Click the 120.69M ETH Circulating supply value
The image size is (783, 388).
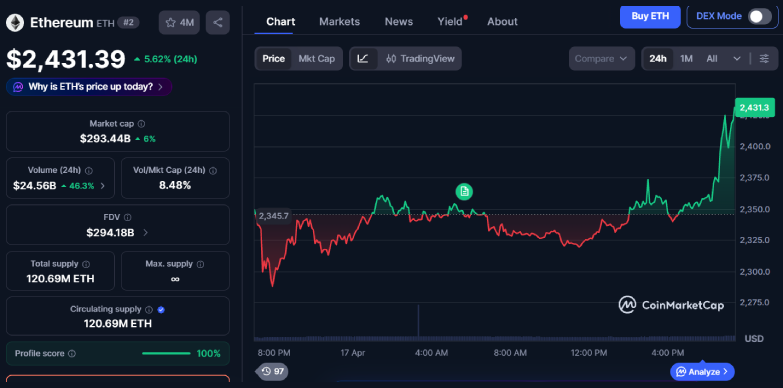click(x=118, y=324)
